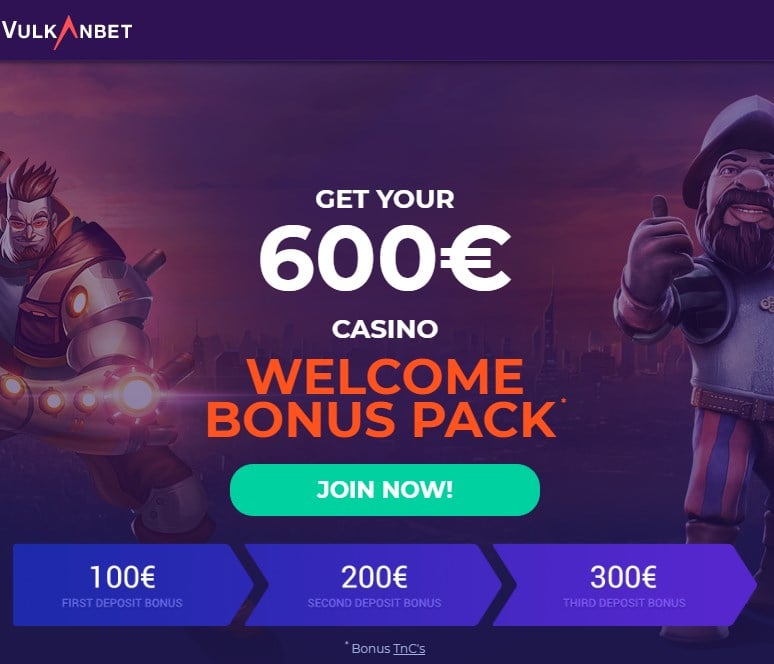Image resolution: width=774 pixels, height=664 pixels.
Task: Select the 200€ second deposit bonus arrow
Action: [x=374, y=585]
